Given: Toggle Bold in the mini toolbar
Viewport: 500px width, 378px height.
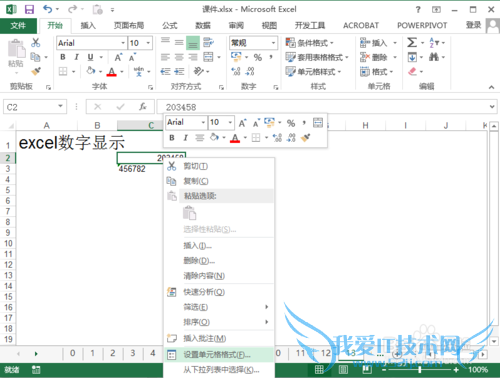Looking at the screenshot, I should click(x=172, y=138).
